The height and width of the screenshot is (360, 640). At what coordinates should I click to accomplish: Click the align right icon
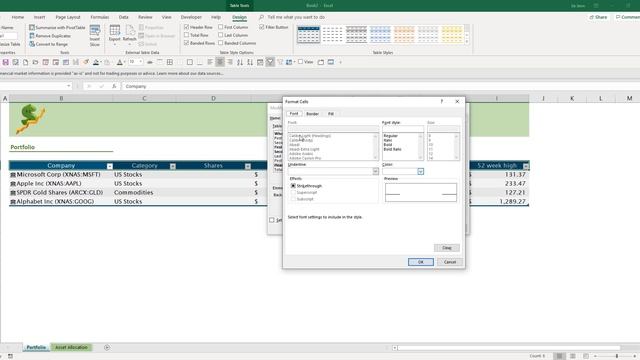[230, 62]
